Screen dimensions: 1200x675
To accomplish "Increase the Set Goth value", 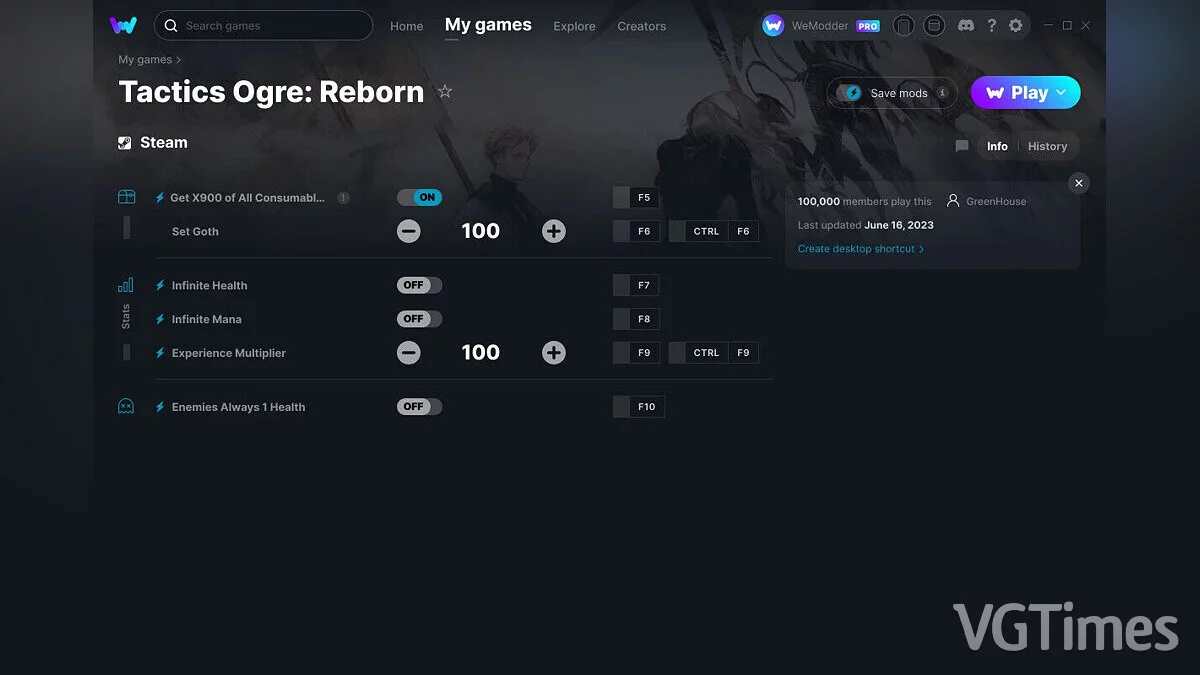I will pyautogui.click(x=554, y=232).
